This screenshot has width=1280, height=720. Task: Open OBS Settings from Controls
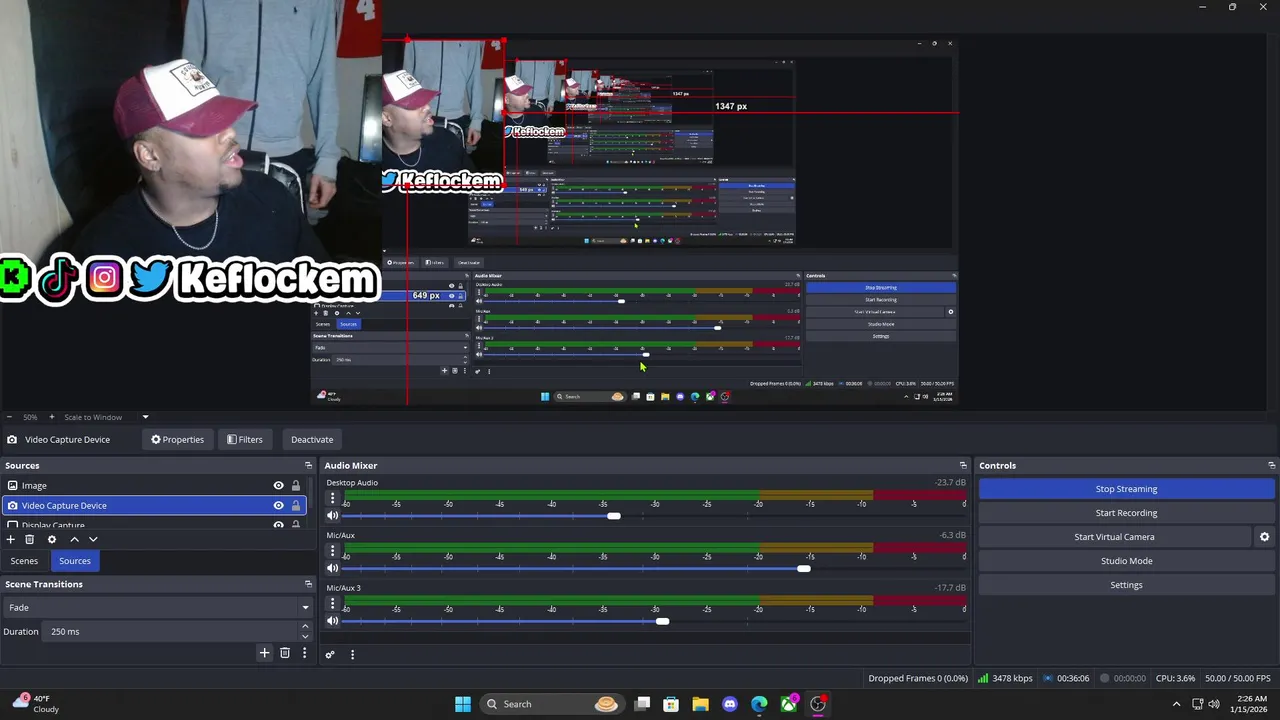point(1126,585)
